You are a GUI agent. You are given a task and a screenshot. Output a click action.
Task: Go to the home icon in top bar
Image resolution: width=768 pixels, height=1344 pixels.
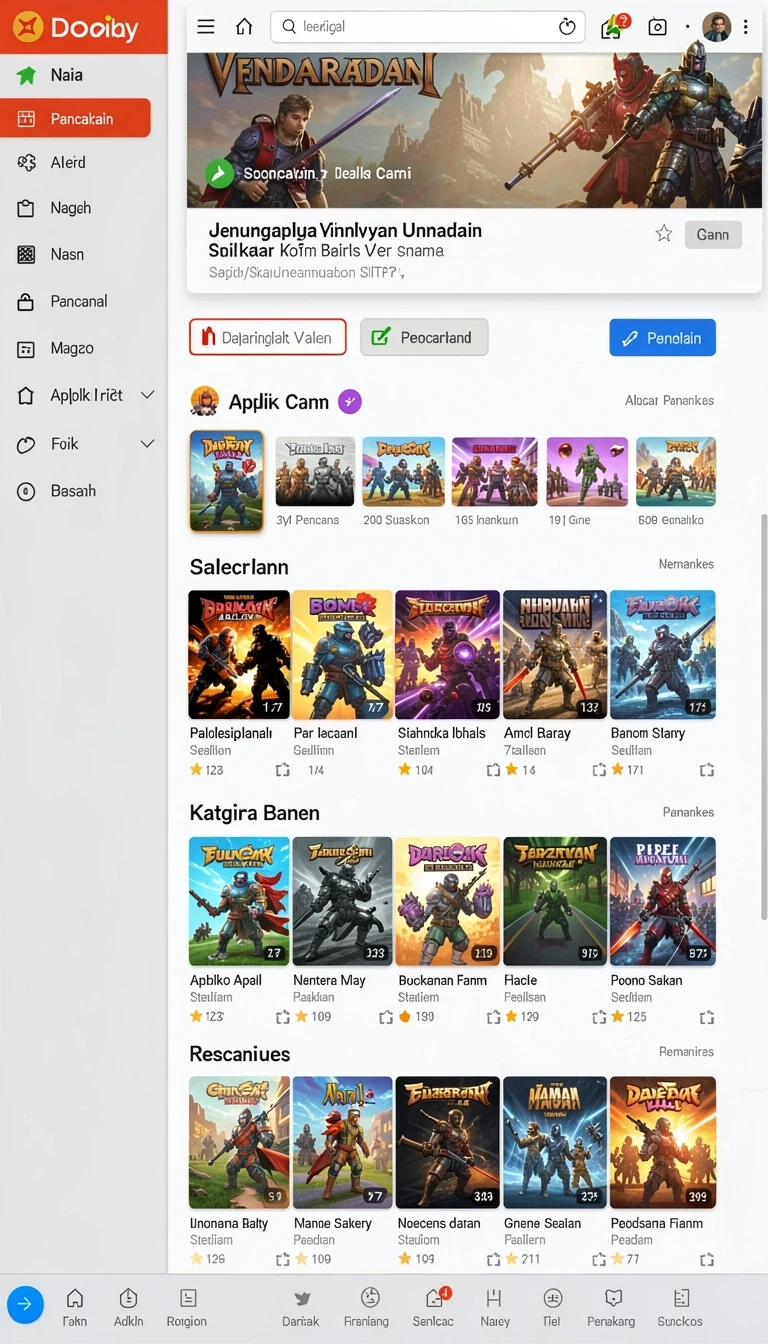tap(244, 27)
